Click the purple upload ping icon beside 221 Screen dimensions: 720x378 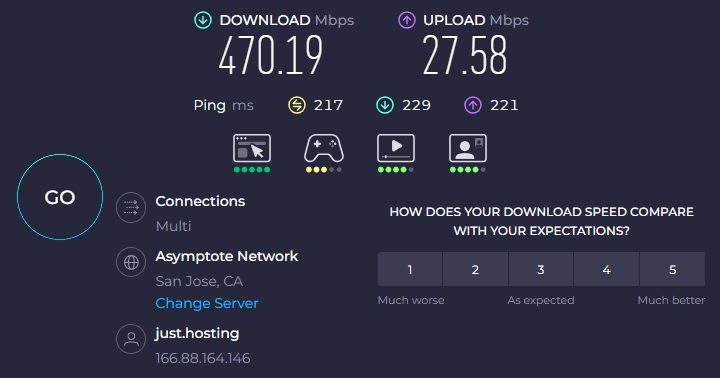click(473, 105)
